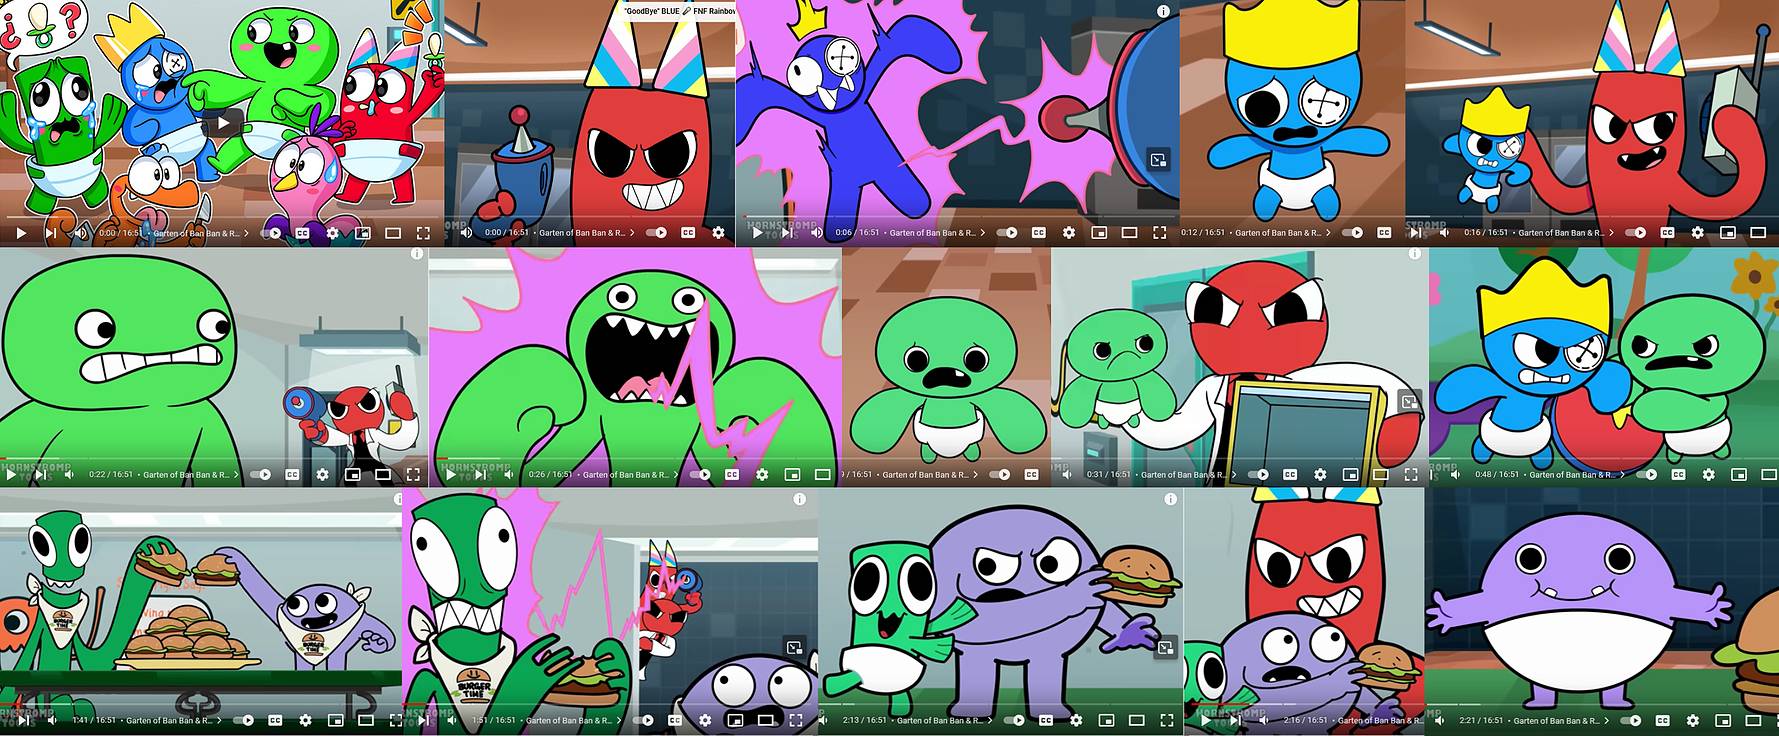1779x736 pixels.
Task: Click chapter title text in 0:31 frame
Action: point(1185,475)
